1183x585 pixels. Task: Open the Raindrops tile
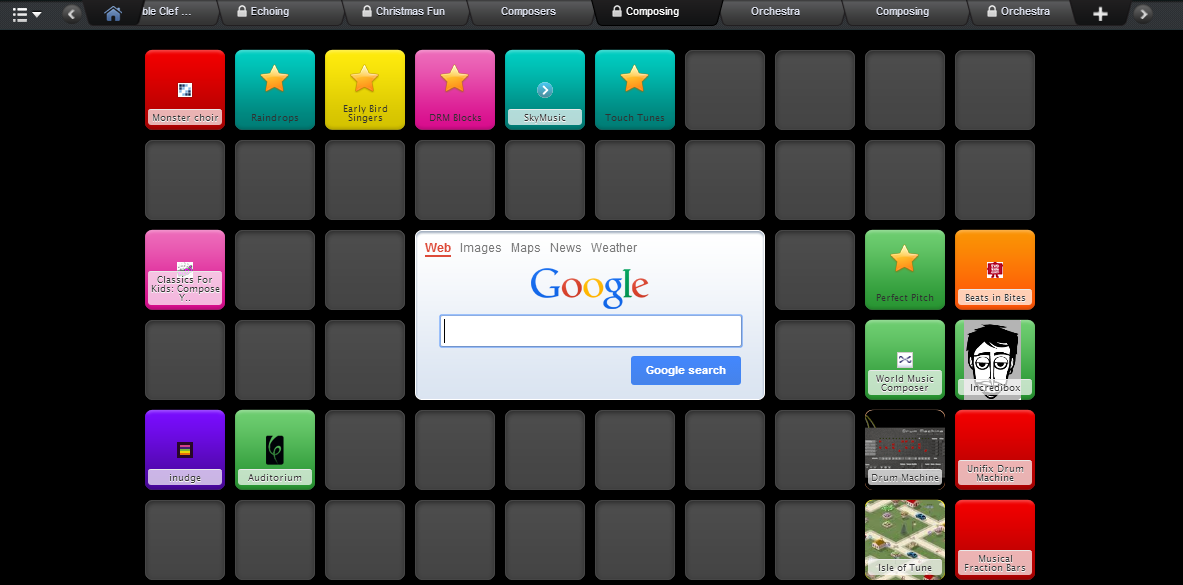275,90
